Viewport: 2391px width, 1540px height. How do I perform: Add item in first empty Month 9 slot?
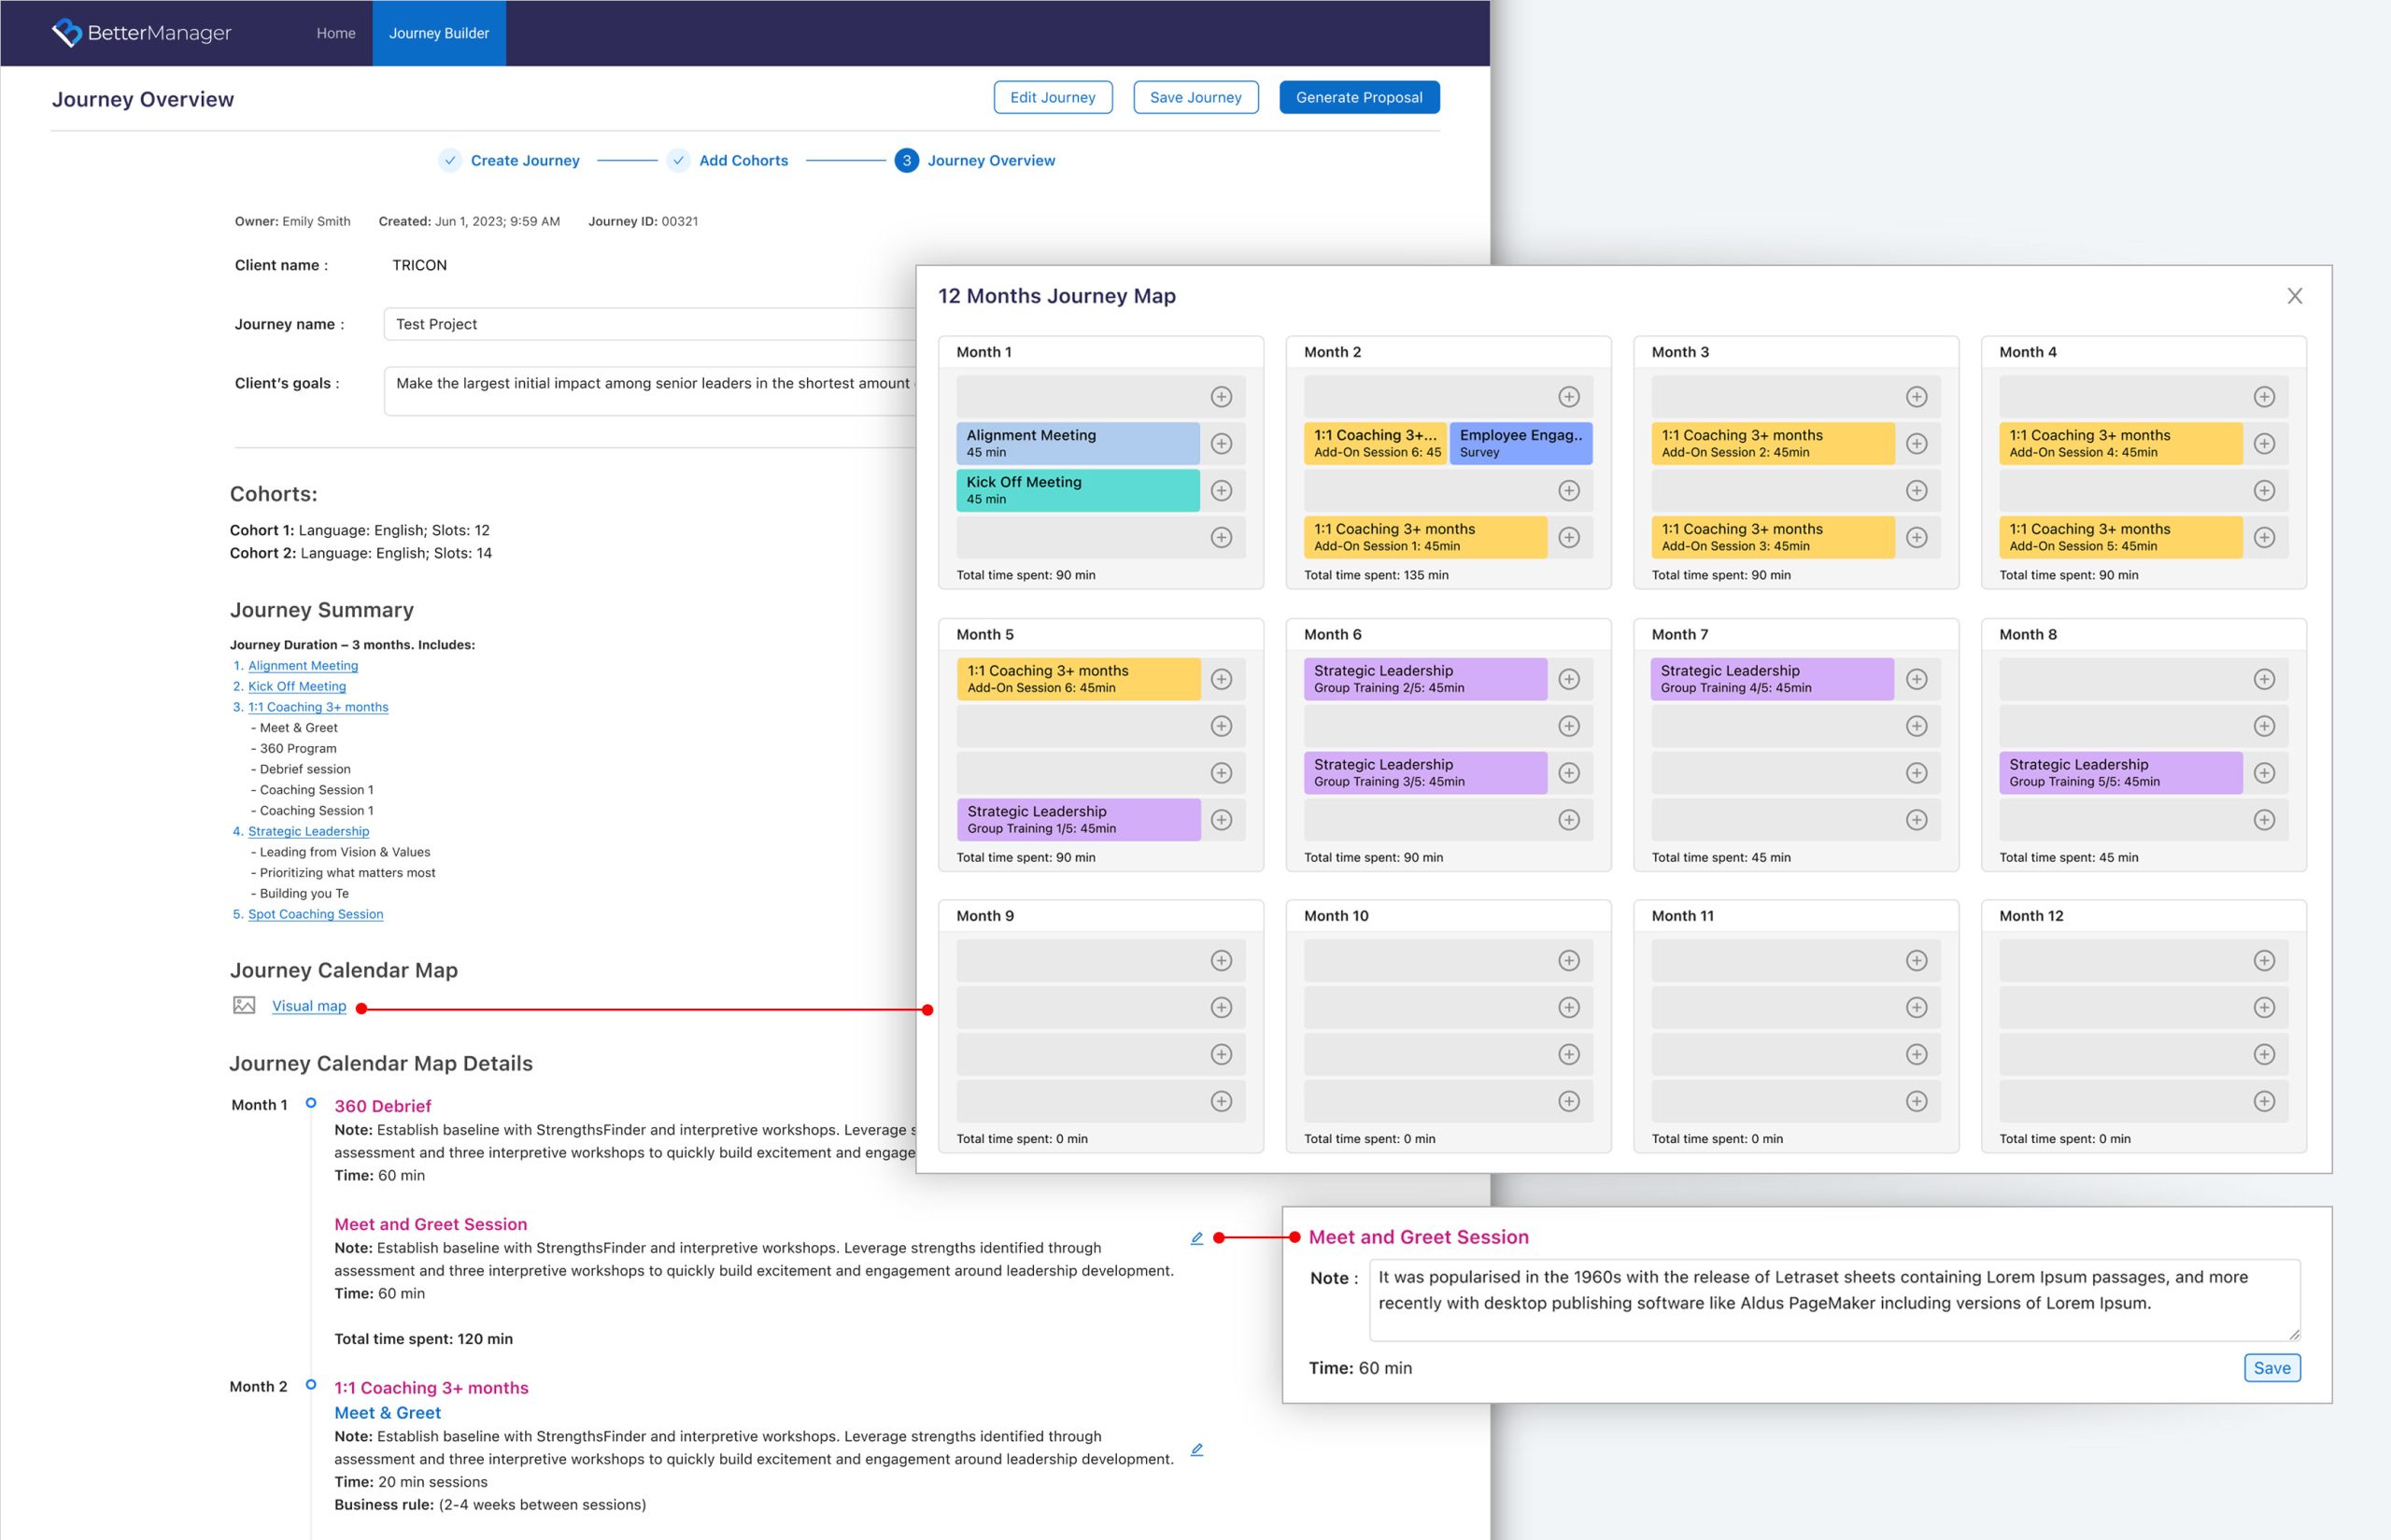(1221, 961)
